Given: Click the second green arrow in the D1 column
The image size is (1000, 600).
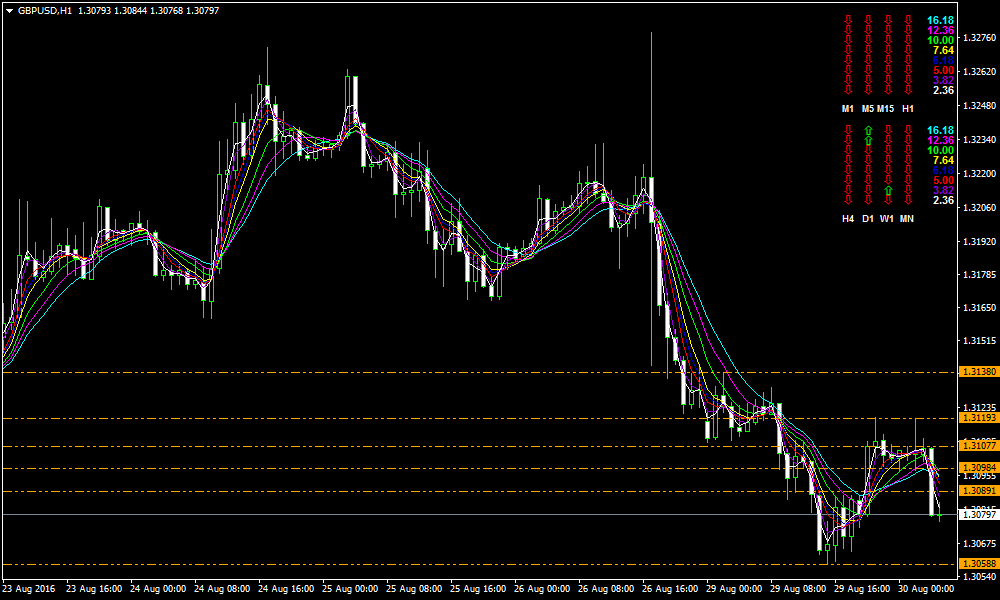Looking at the screenshot, I should coord(868,140).
